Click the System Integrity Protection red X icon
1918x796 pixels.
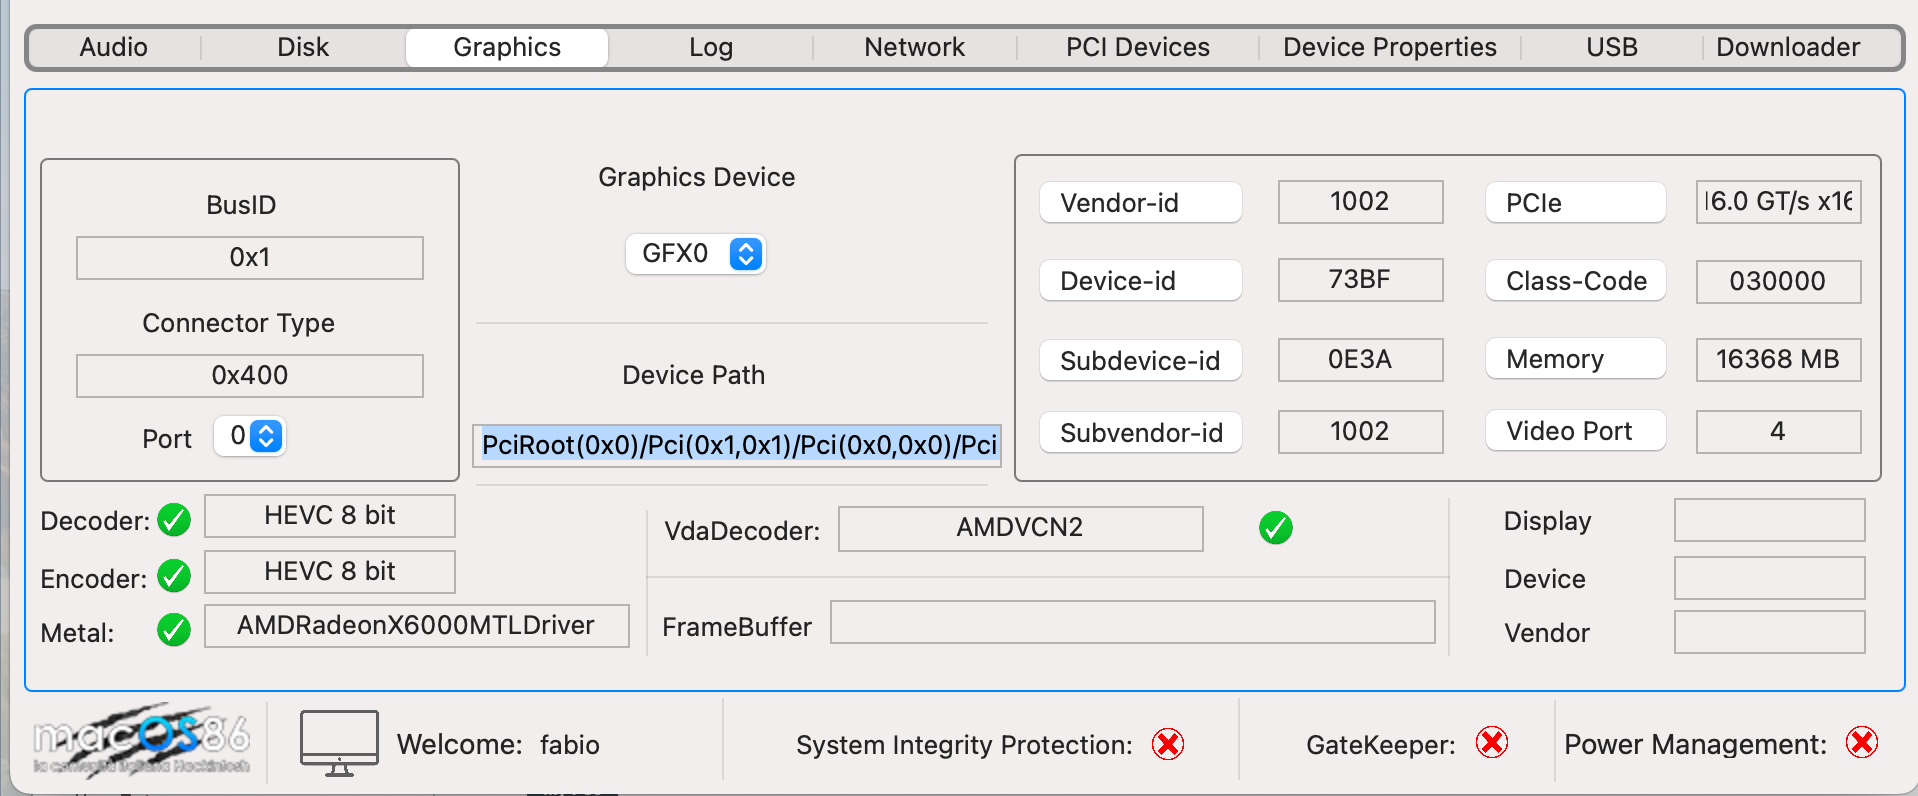point(1167,744)
